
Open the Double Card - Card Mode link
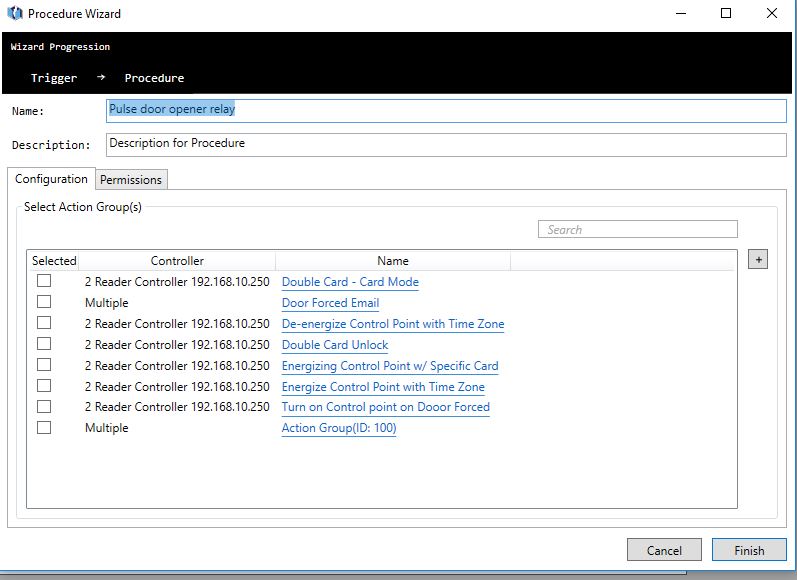350,282
